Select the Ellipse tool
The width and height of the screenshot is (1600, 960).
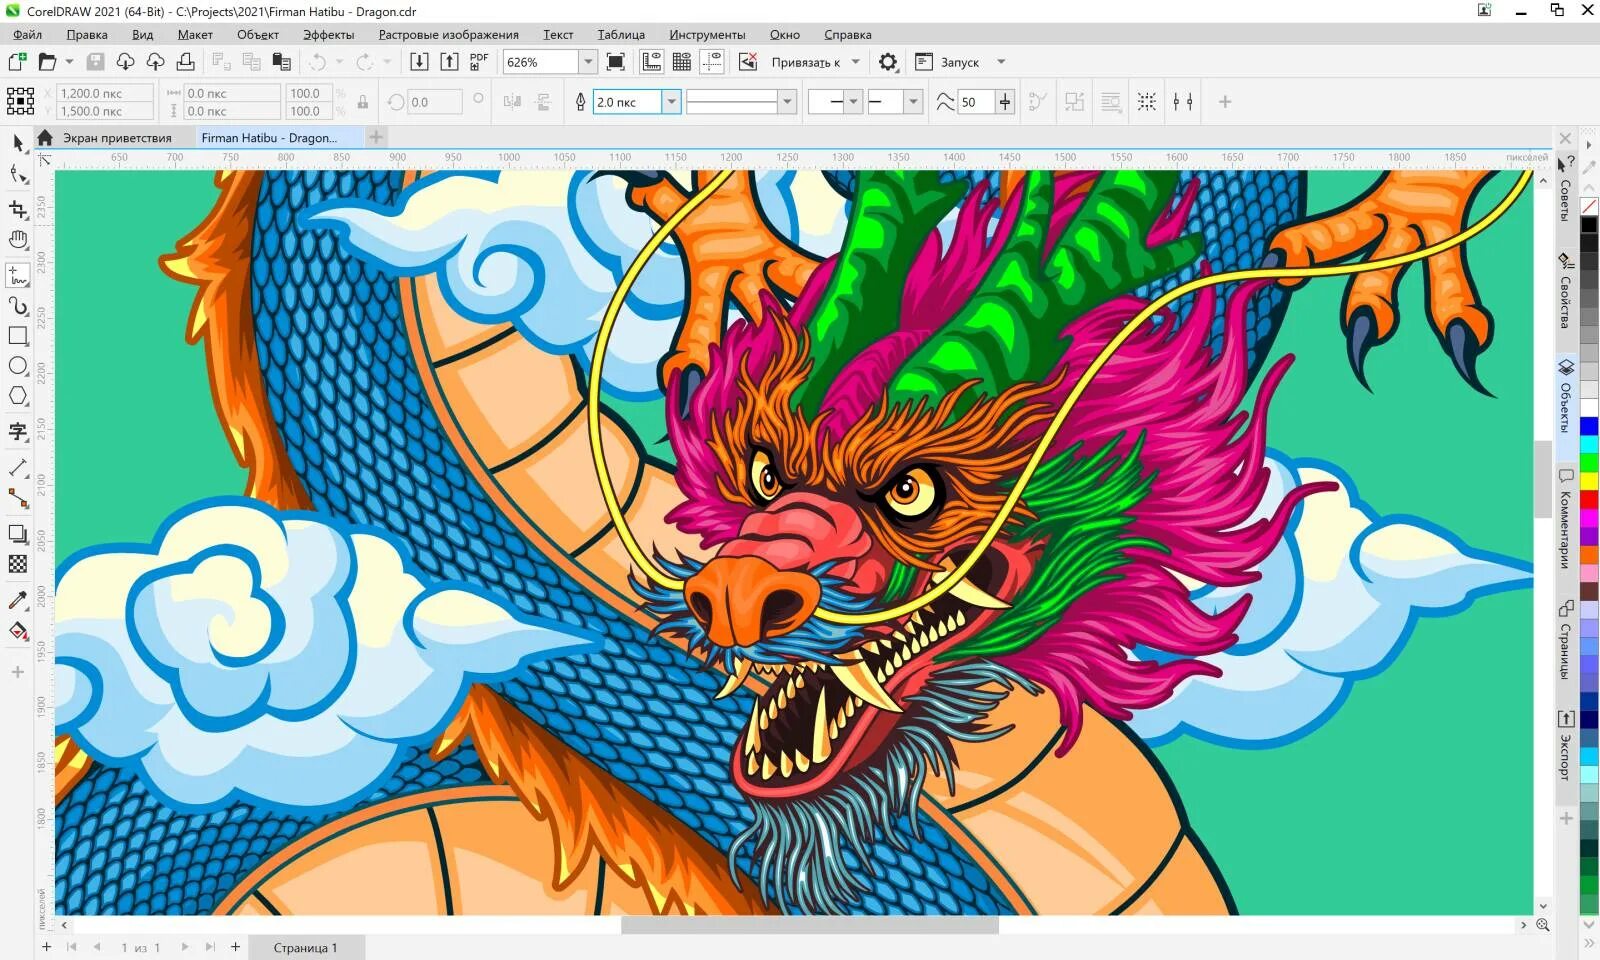coord(18,366)
